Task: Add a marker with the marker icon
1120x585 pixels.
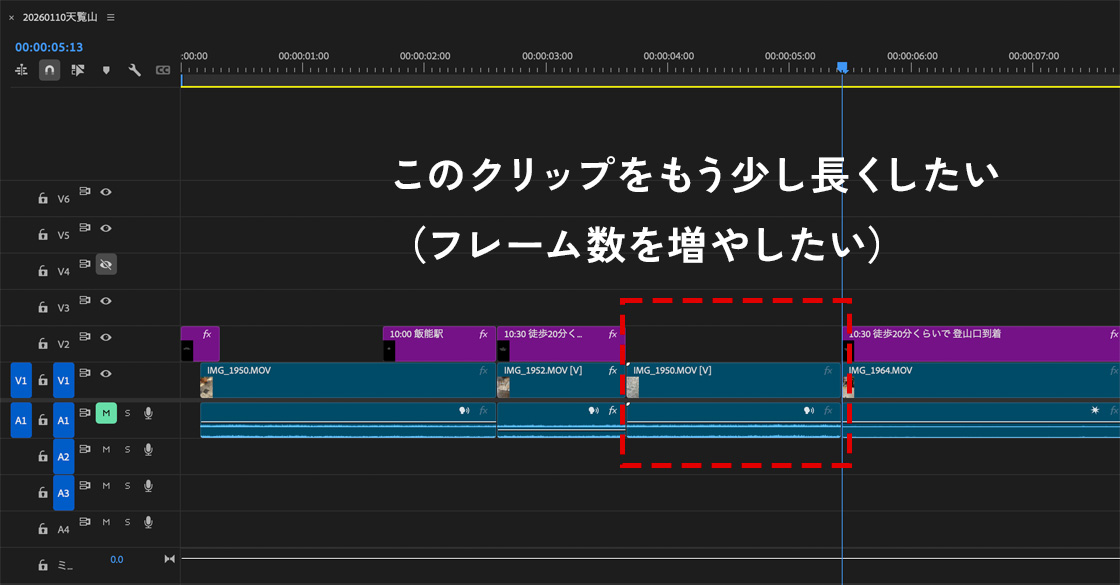Action: click(x=106, y=70)
